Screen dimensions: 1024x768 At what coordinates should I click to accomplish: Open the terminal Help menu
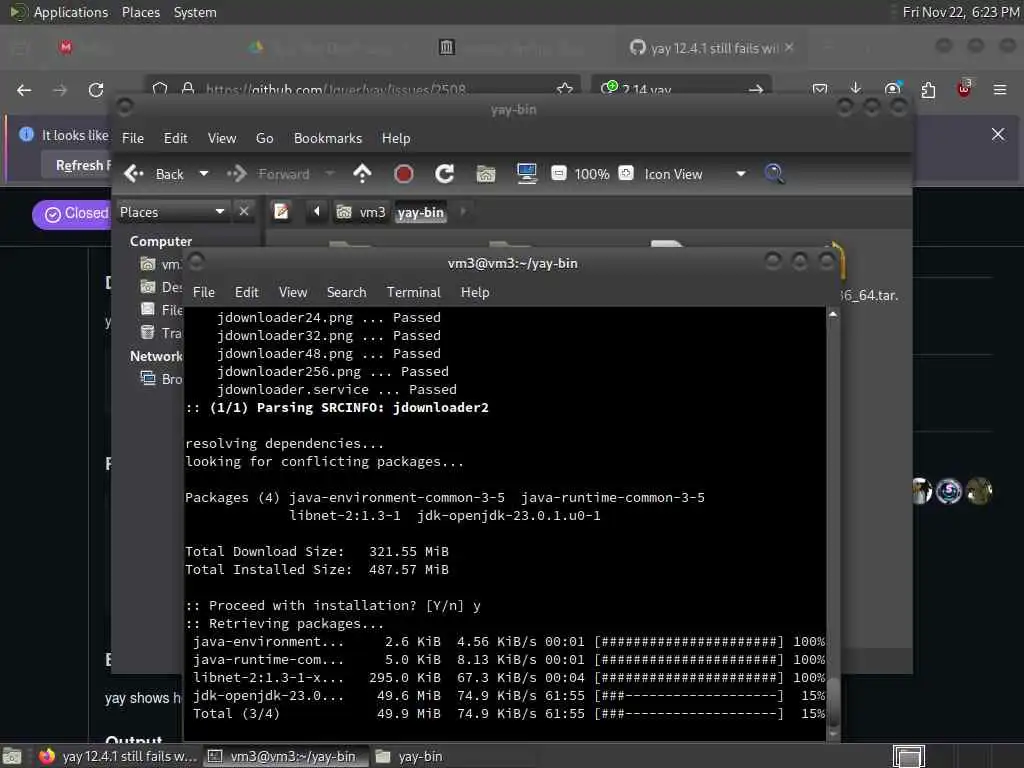point(475,292)
